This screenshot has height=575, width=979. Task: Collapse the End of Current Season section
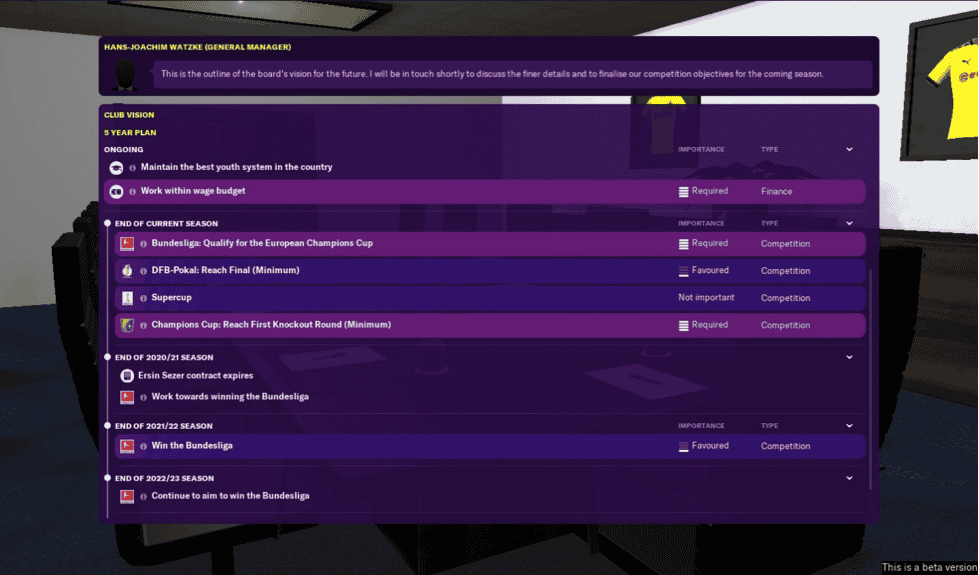click(849, 224)
